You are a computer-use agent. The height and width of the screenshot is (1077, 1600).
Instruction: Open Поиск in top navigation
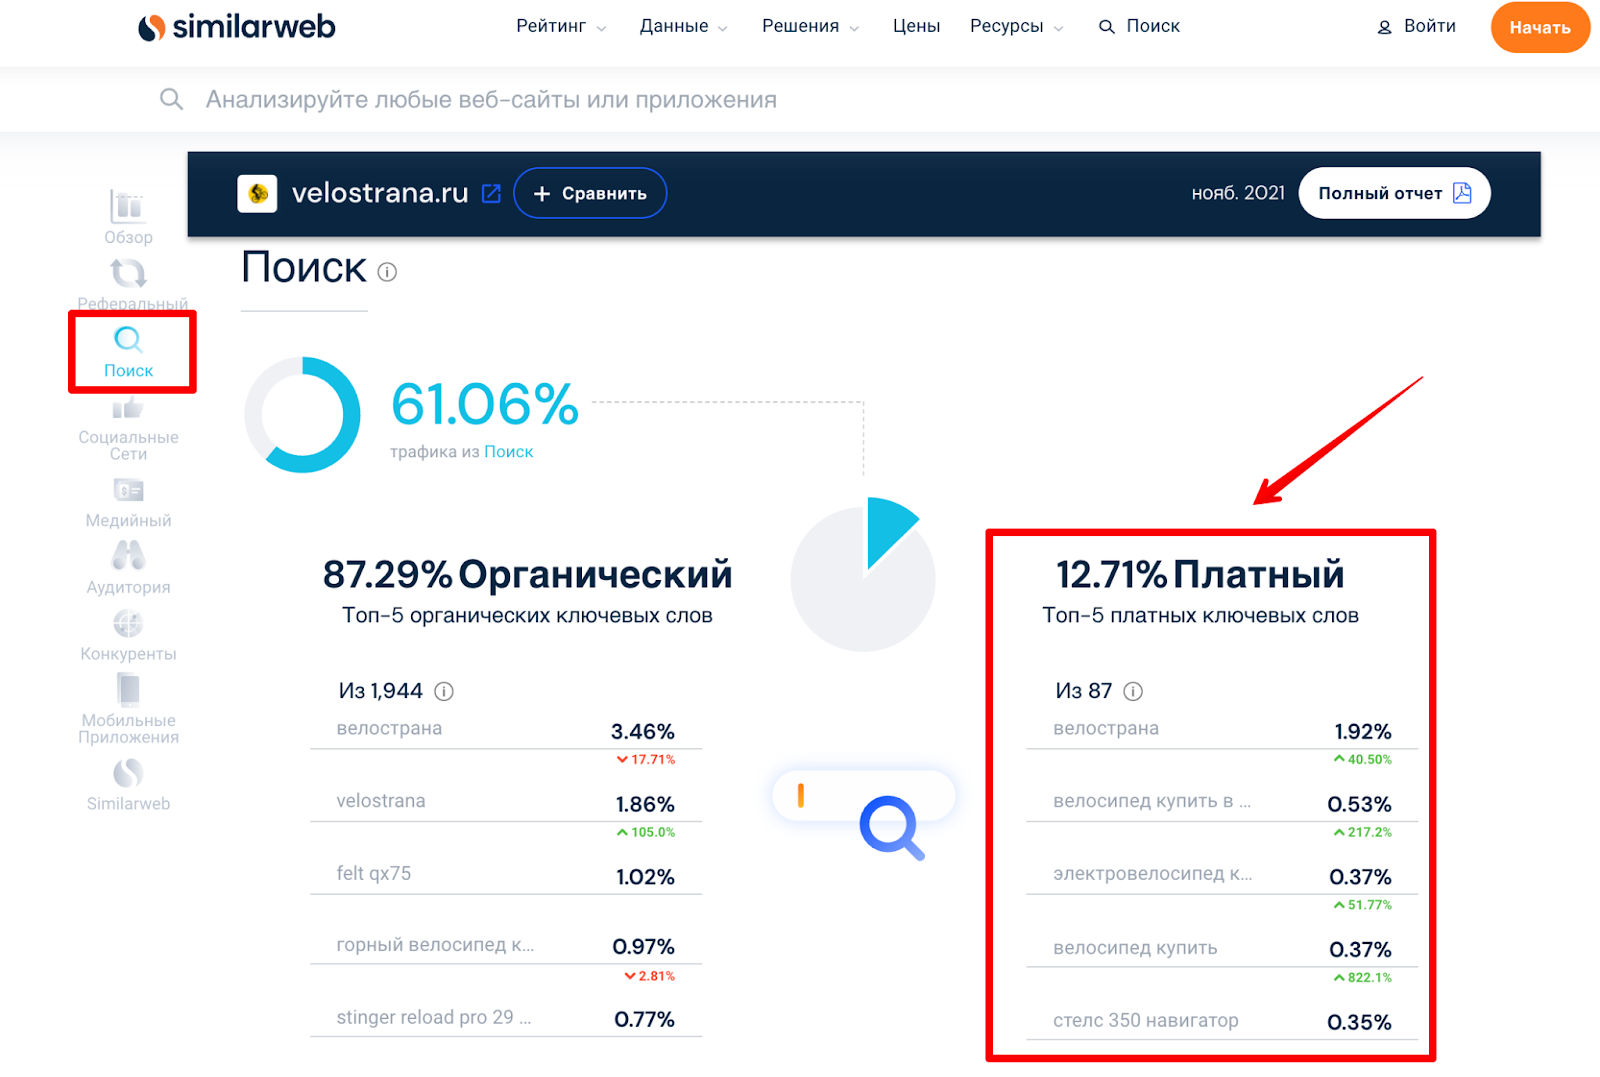pyautogui.click(x=1139, y=26)
